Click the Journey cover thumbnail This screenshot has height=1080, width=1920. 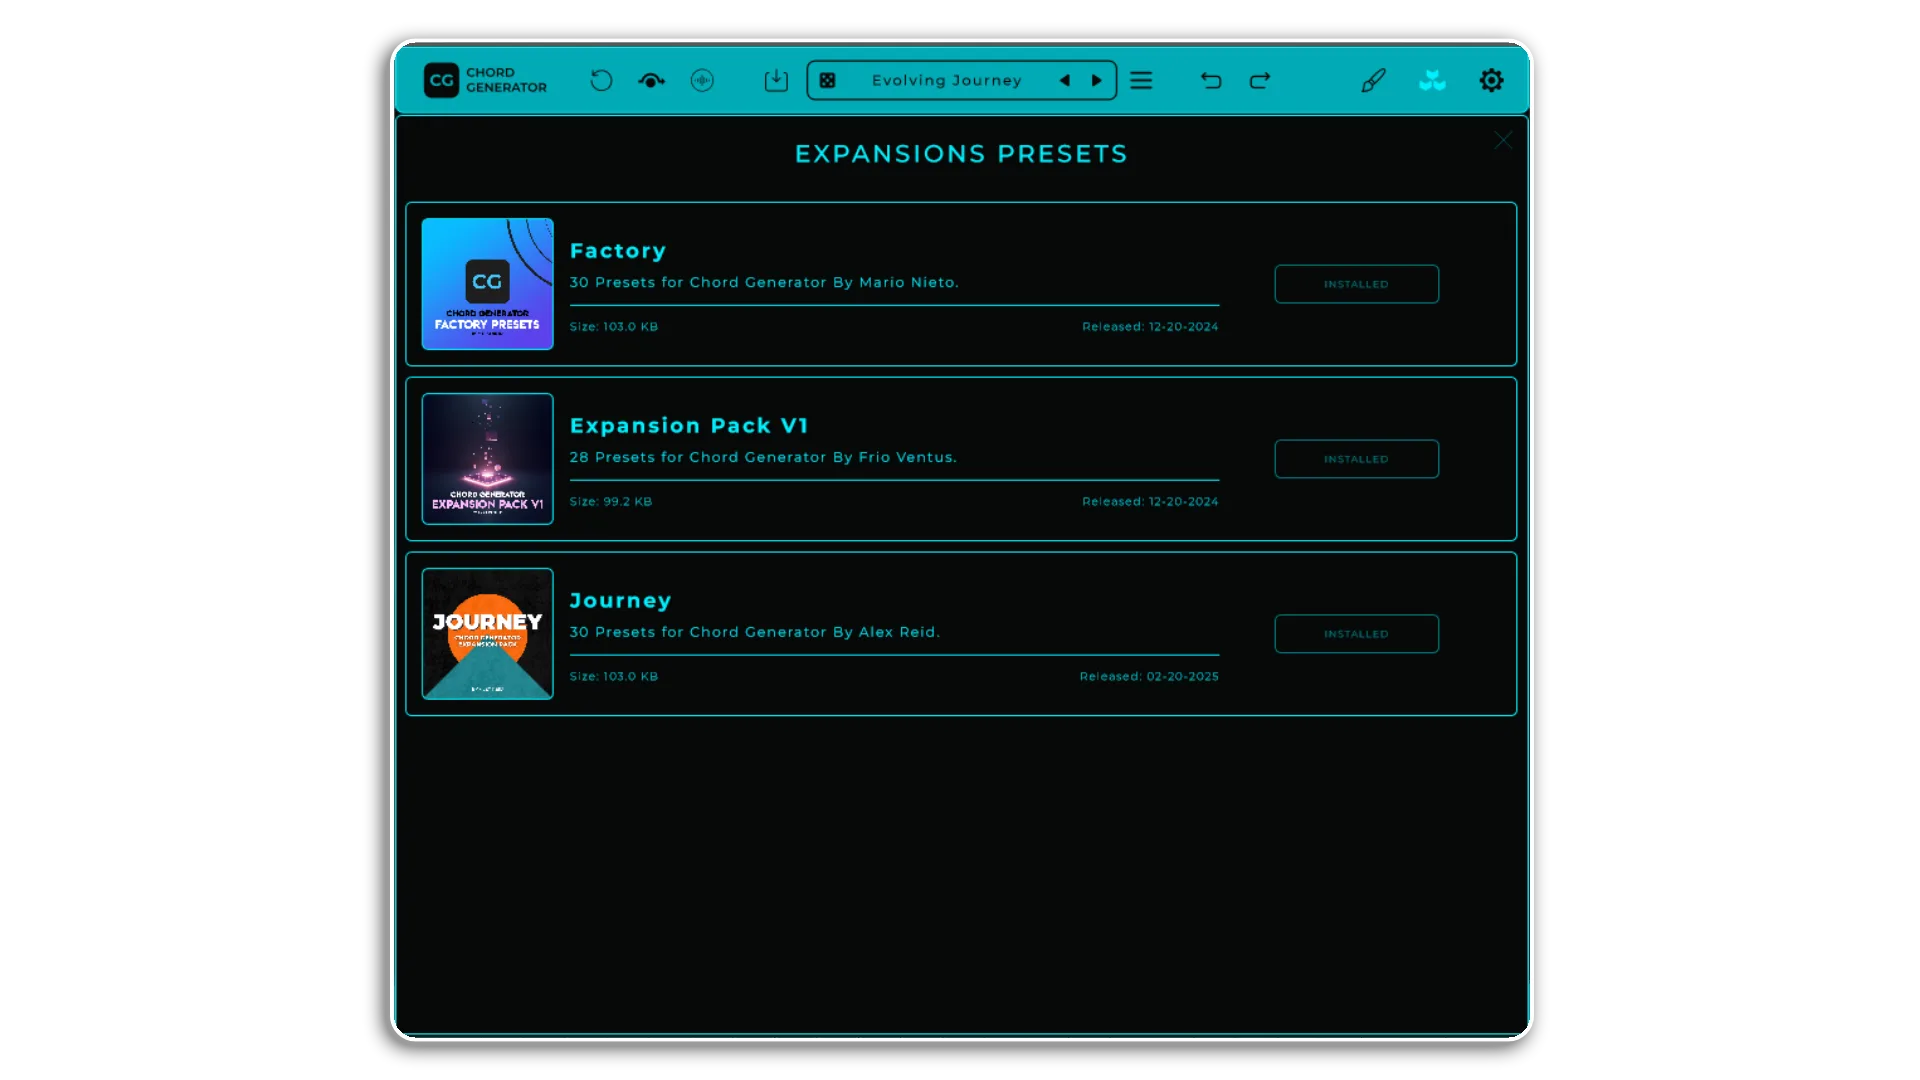click(x=487, y=634)
